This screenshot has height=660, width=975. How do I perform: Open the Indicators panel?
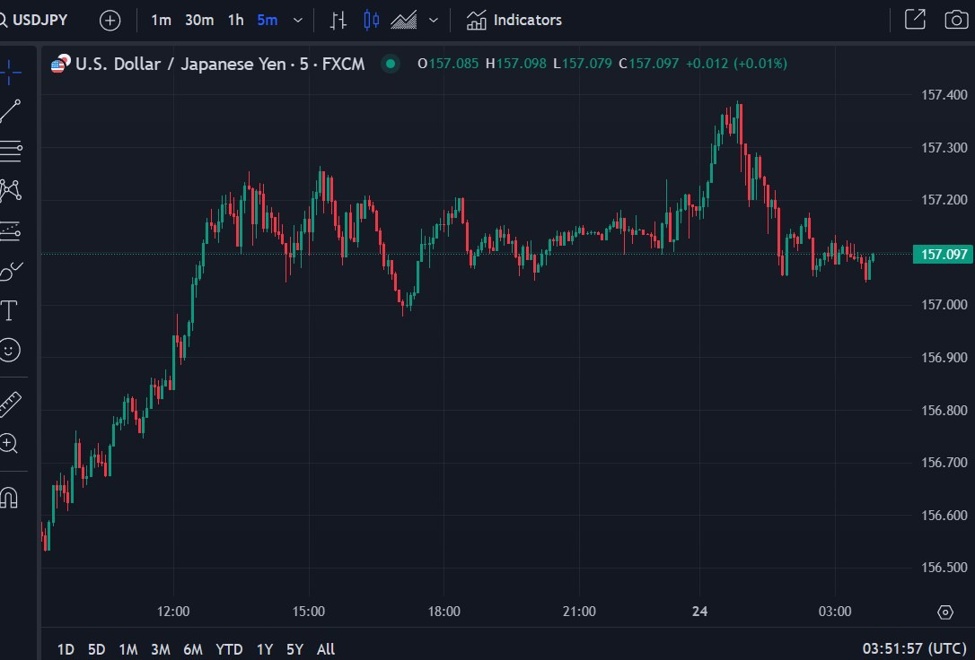pos(514,20)
